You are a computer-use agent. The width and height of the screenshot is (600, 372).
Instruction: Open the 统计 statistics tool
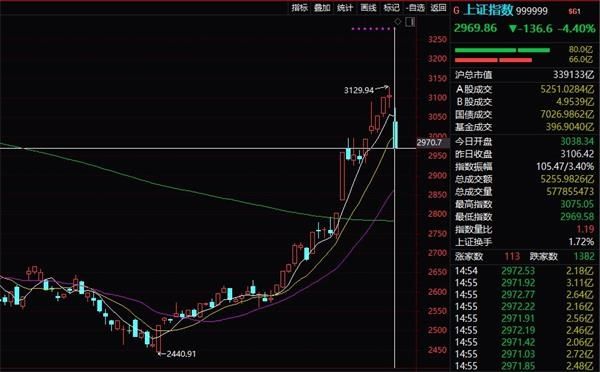pos(345,8)
